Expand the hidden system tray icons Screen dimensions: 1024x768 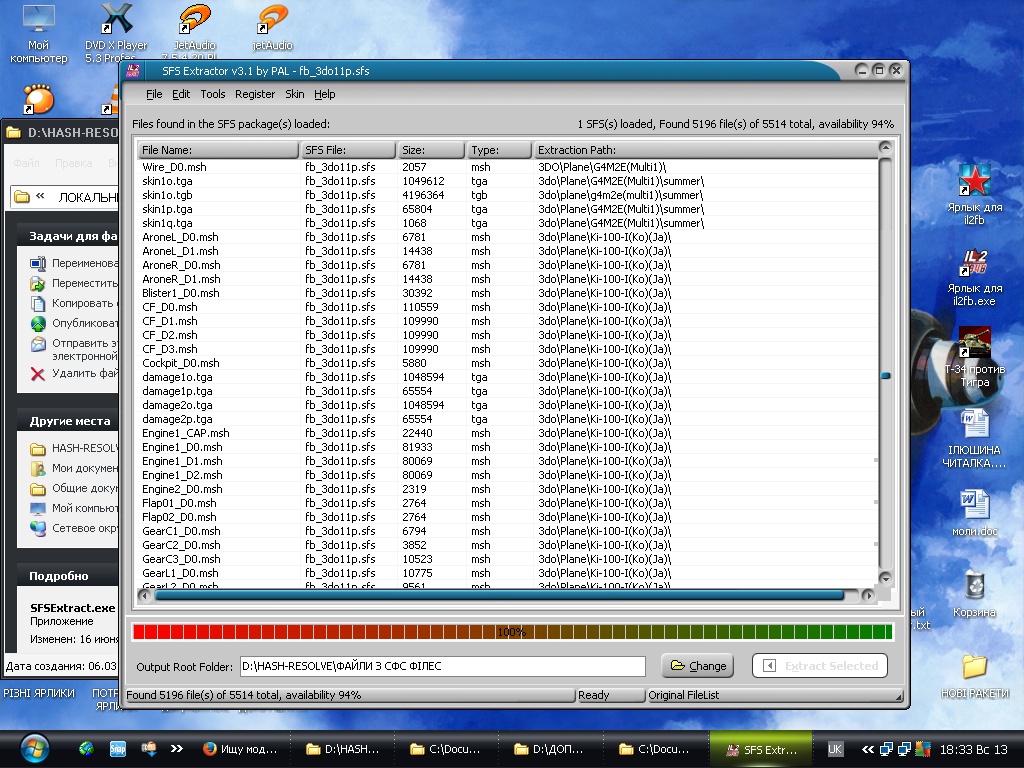[868, 748]
